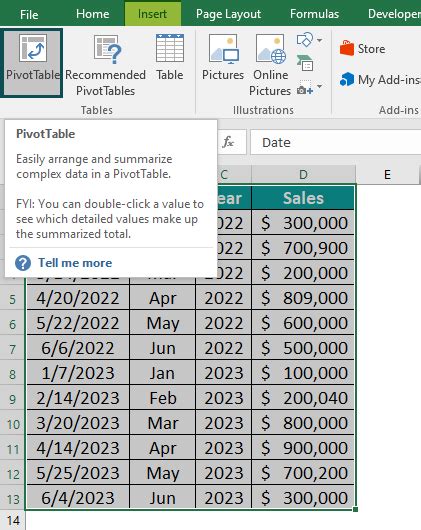Select column D header

pos(303,174)
